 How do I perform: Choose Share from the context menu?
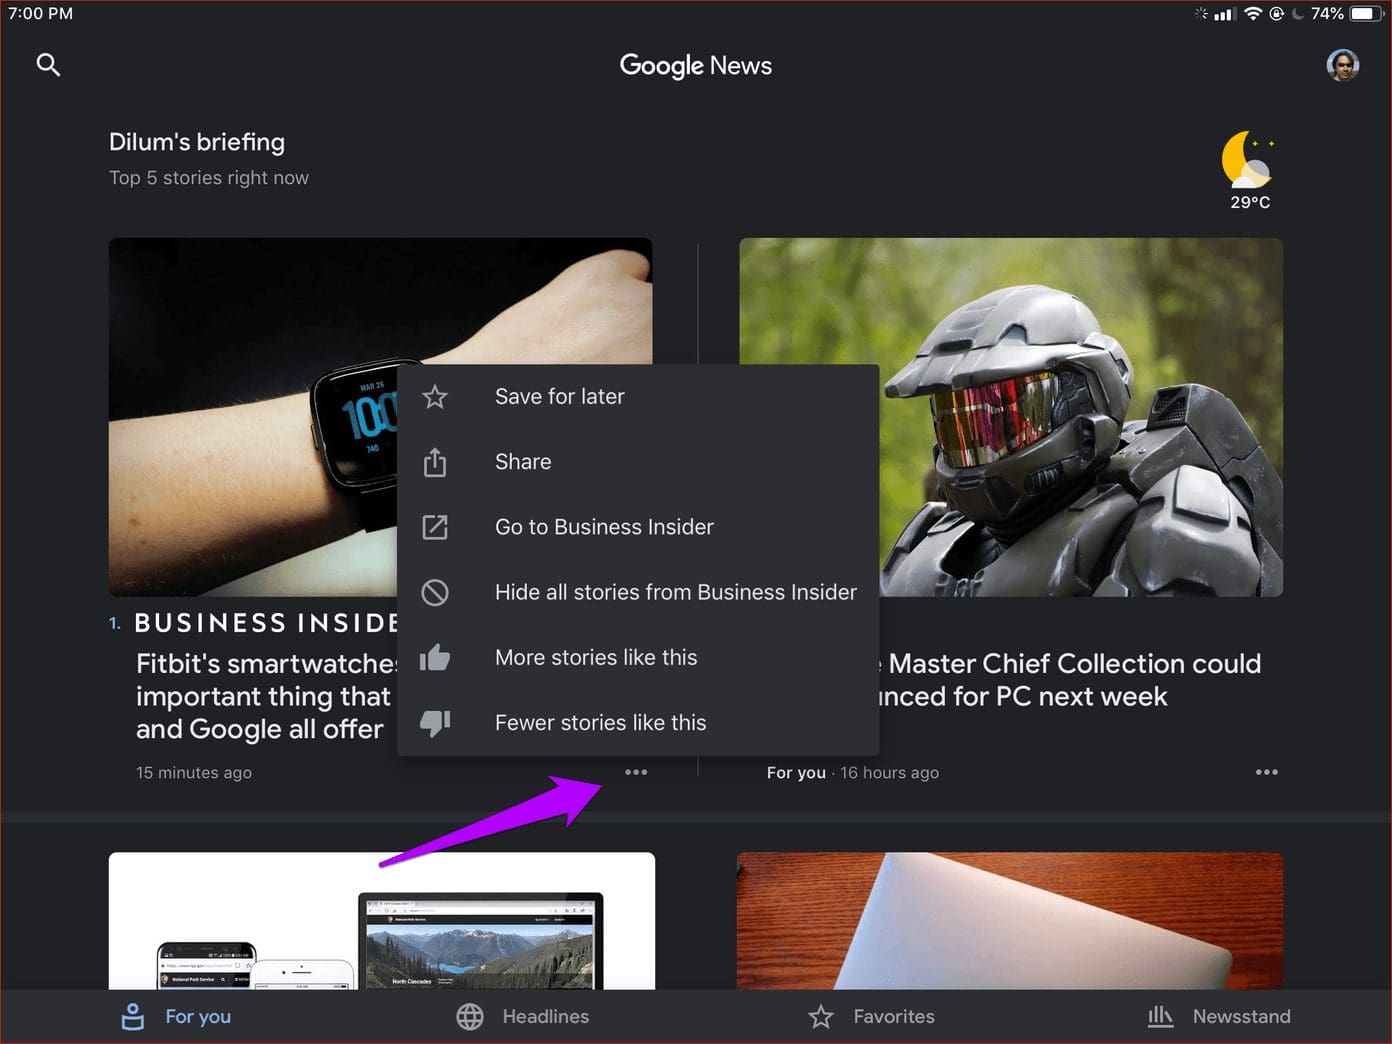pos(638,462)
